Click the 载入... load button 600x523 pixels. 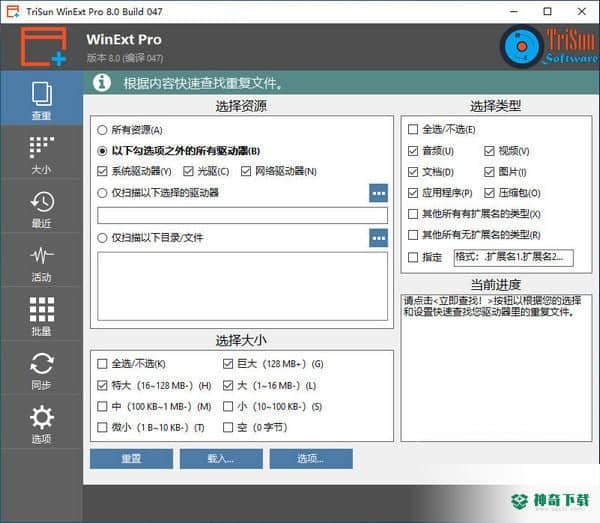221,458
